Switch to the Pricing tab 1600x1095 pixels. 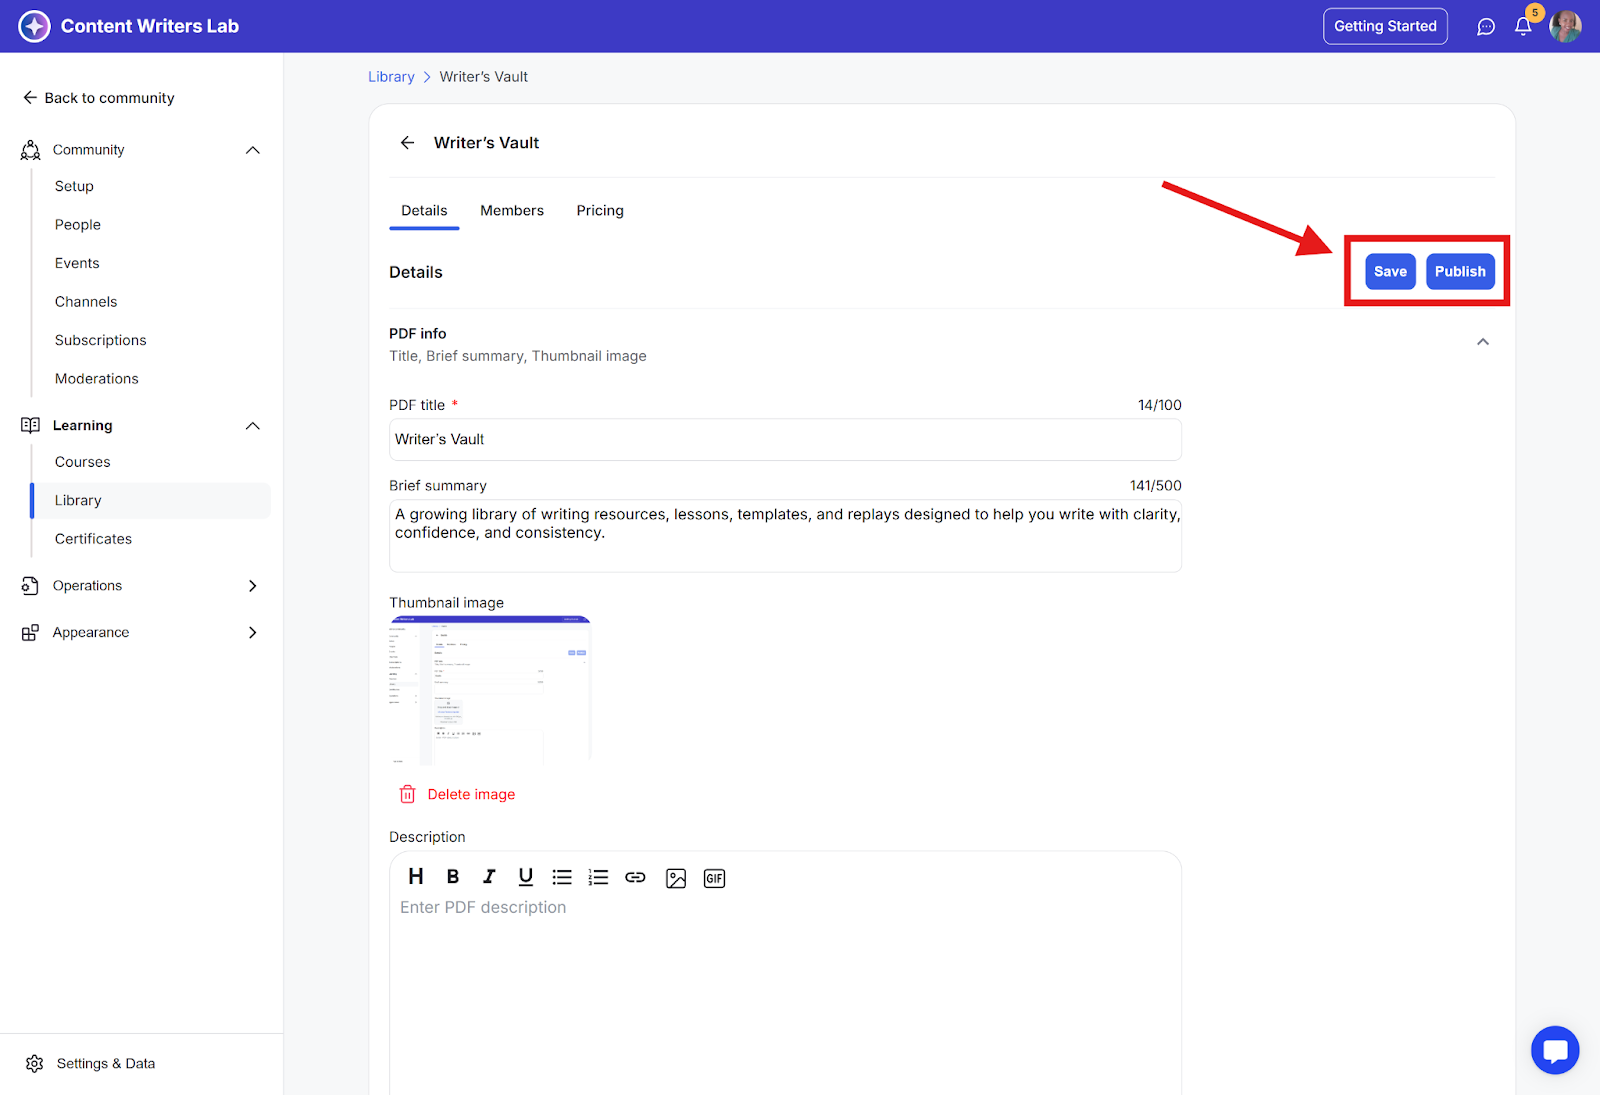pyautogui.click(x=600, y=211)
